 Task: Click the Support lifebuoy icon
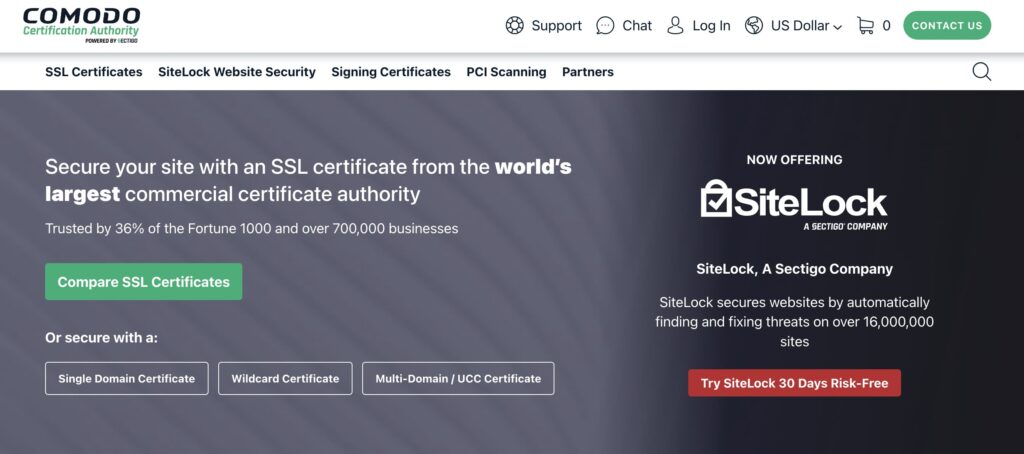tap(515, 25)
